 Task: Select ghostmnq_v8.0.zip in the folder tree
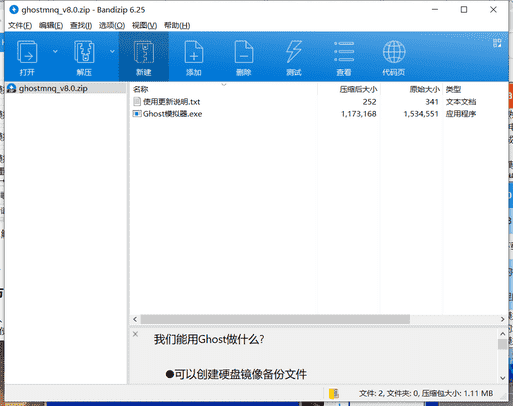pos(53,88)
